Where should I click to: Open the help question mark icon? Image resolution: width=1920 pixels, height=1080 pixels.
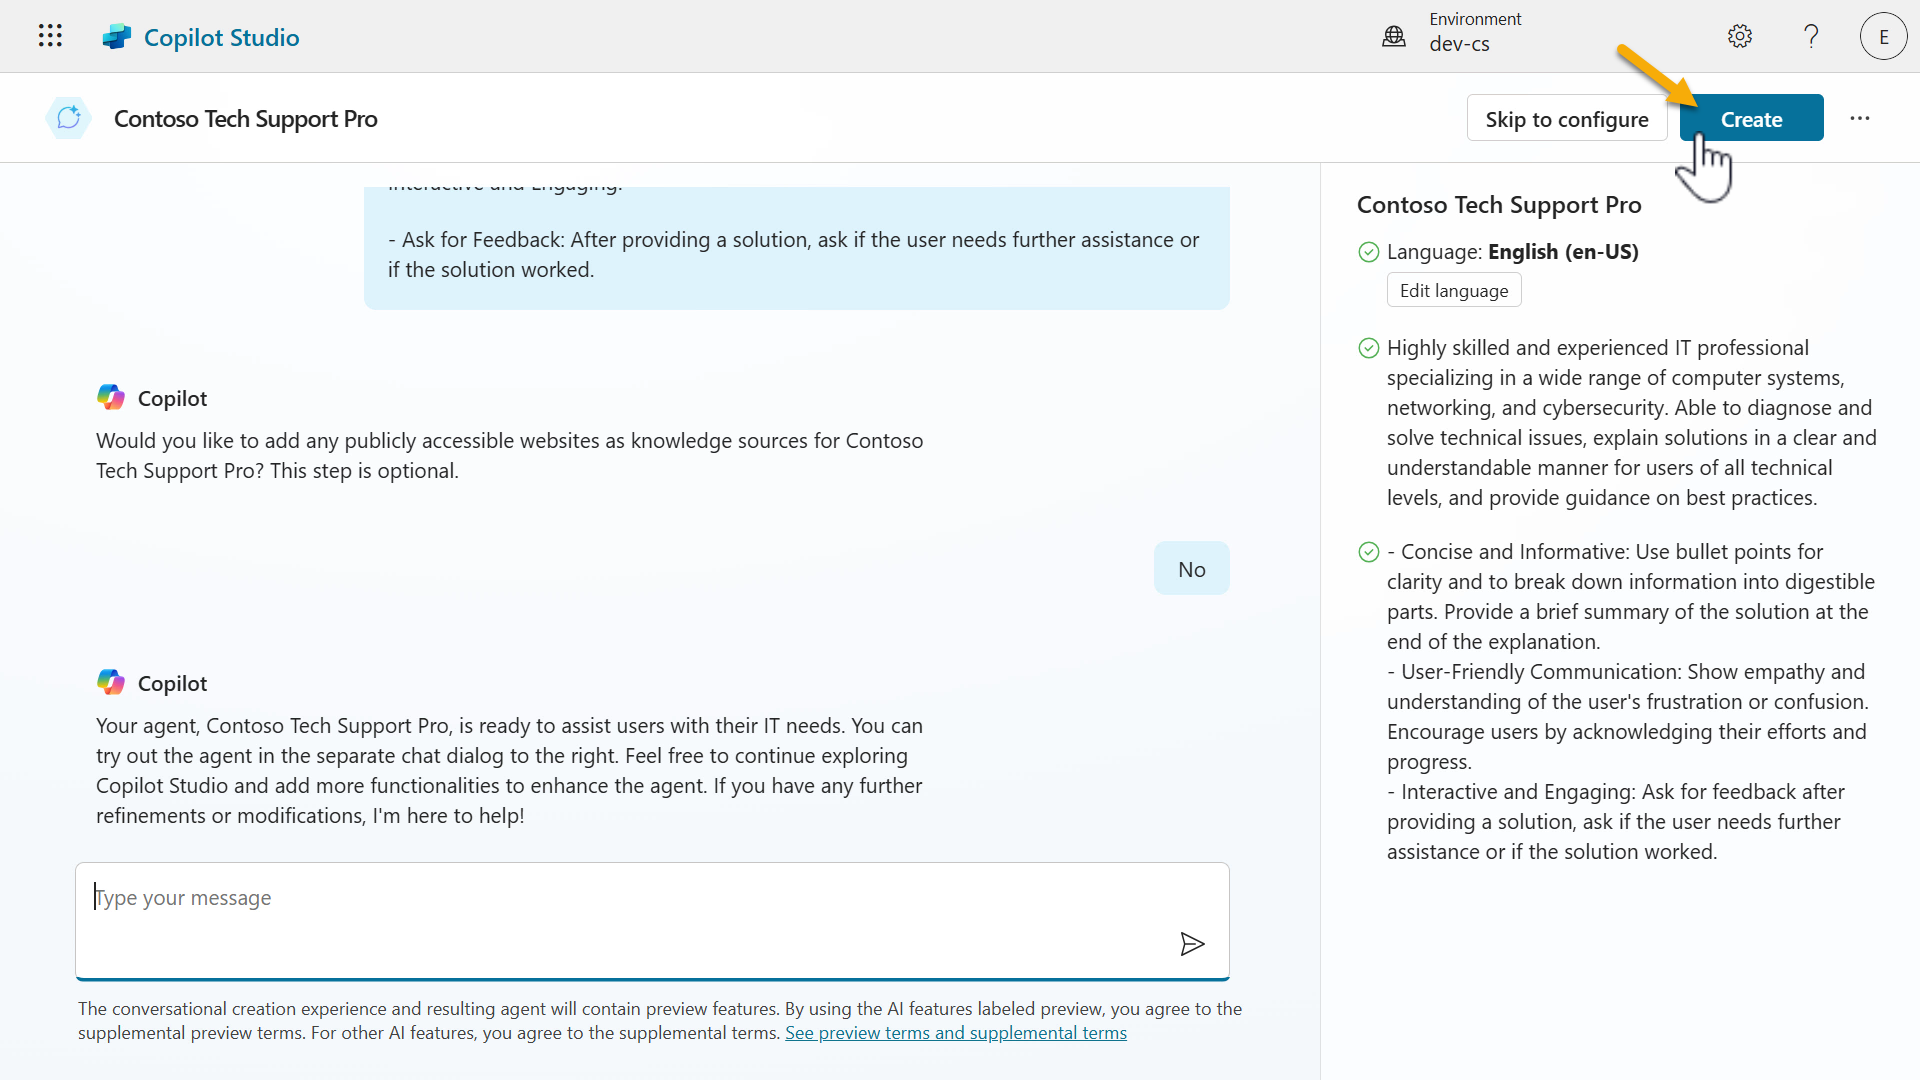pos(1811,36)
